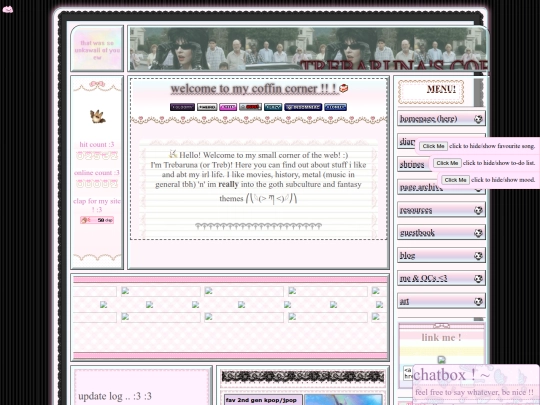Viewport: 540px width, 405px height.
Task: Open the shrines menu item
Action: (414, 165)
